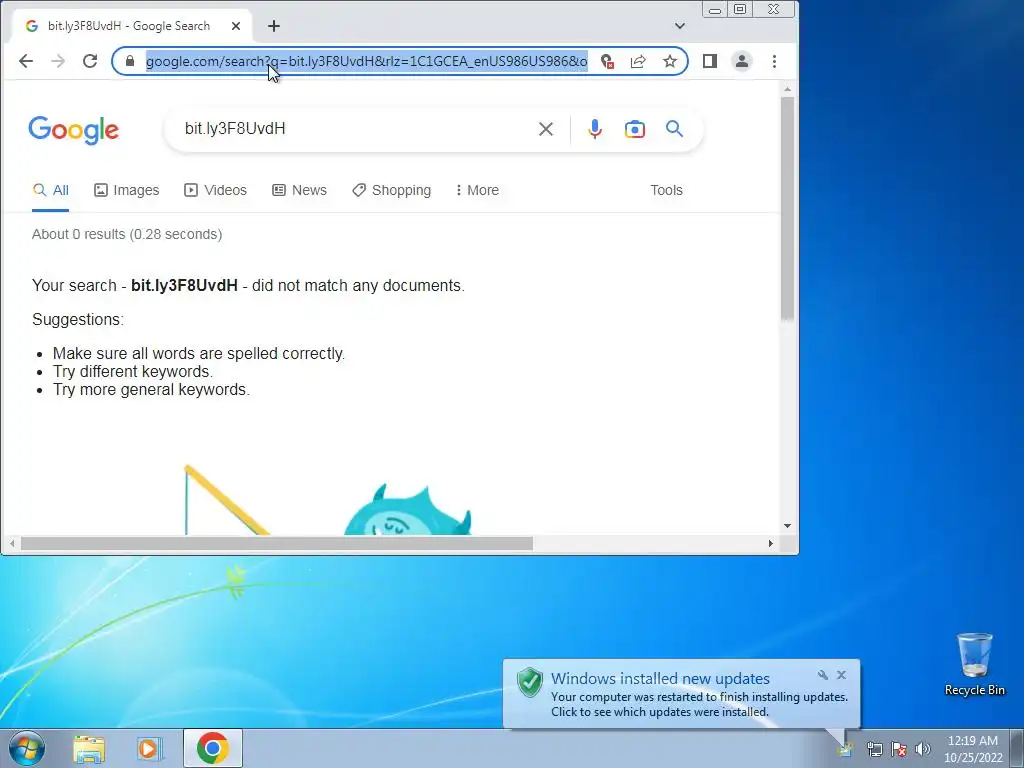Screen dimensions: 1024x768
Task: Open the Chrome profile avatar menu
Action: click(742, 61)
